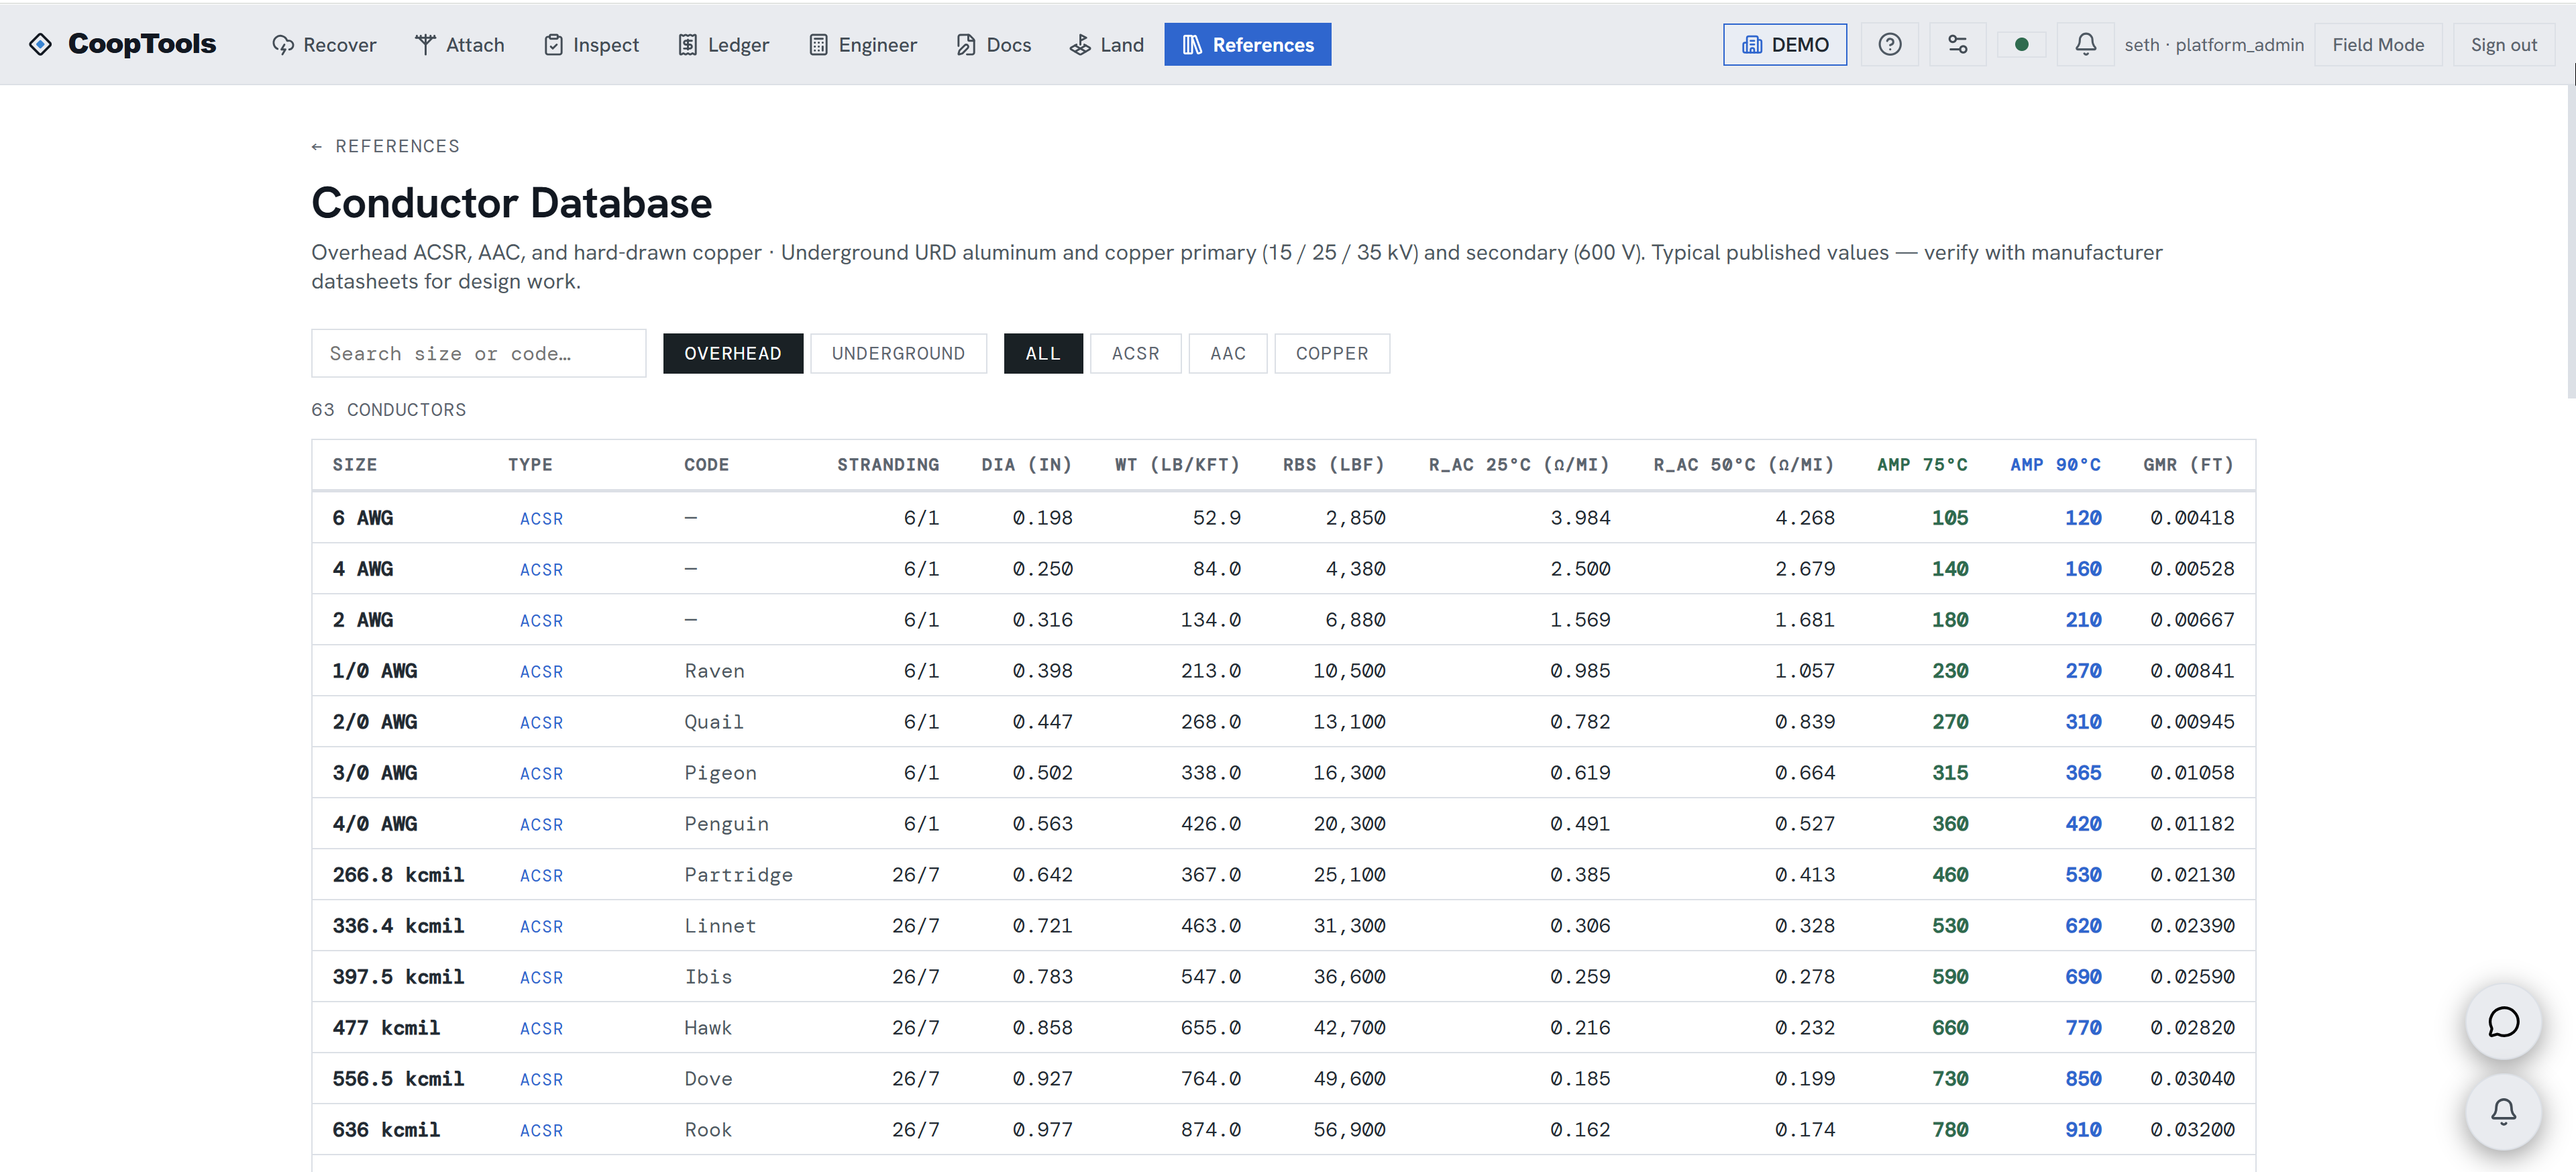
Task: Open the floating chat bubble button
Action: [x=2503, y=1022]
